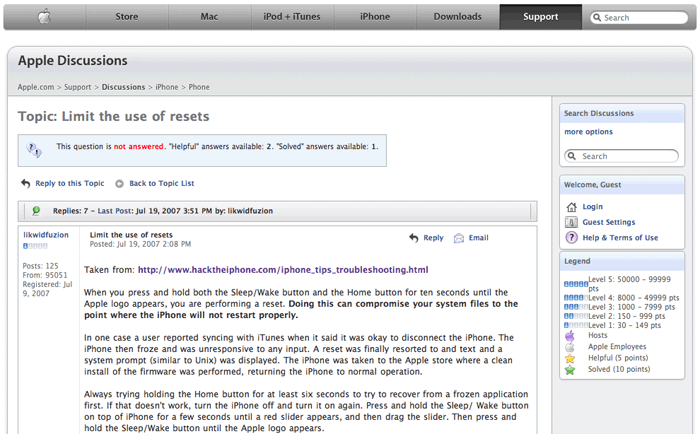
Task: Open the likwidfuzion author profile link
Action: point(45,235)
